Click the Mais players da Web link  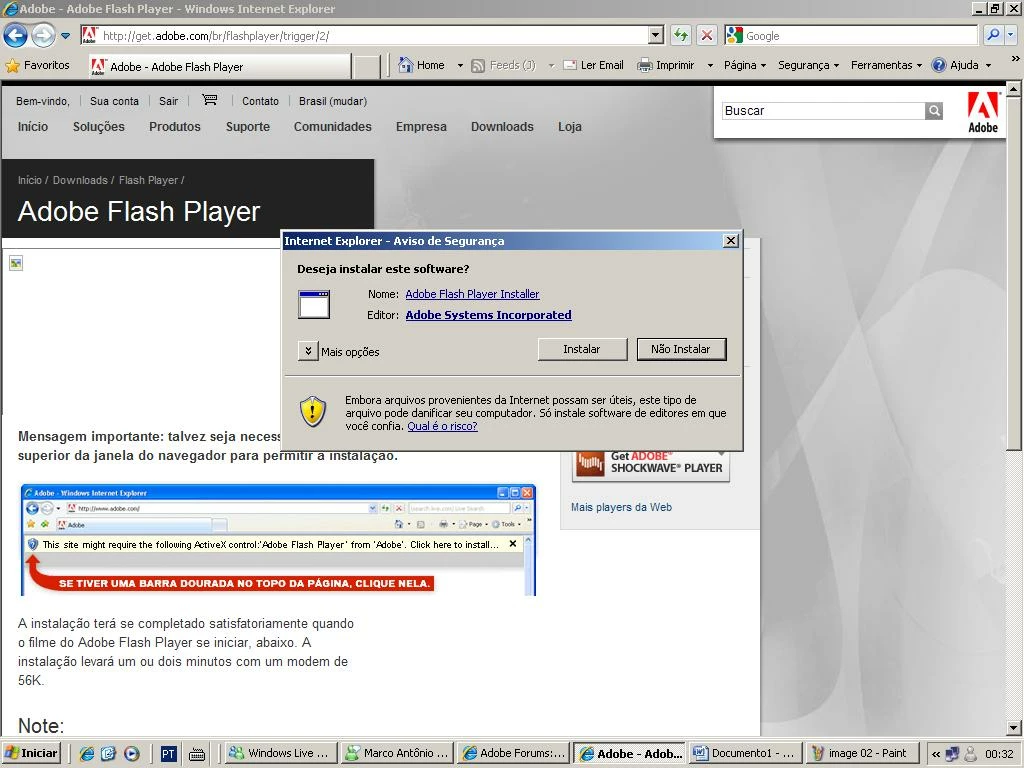(x=621, y=507)
